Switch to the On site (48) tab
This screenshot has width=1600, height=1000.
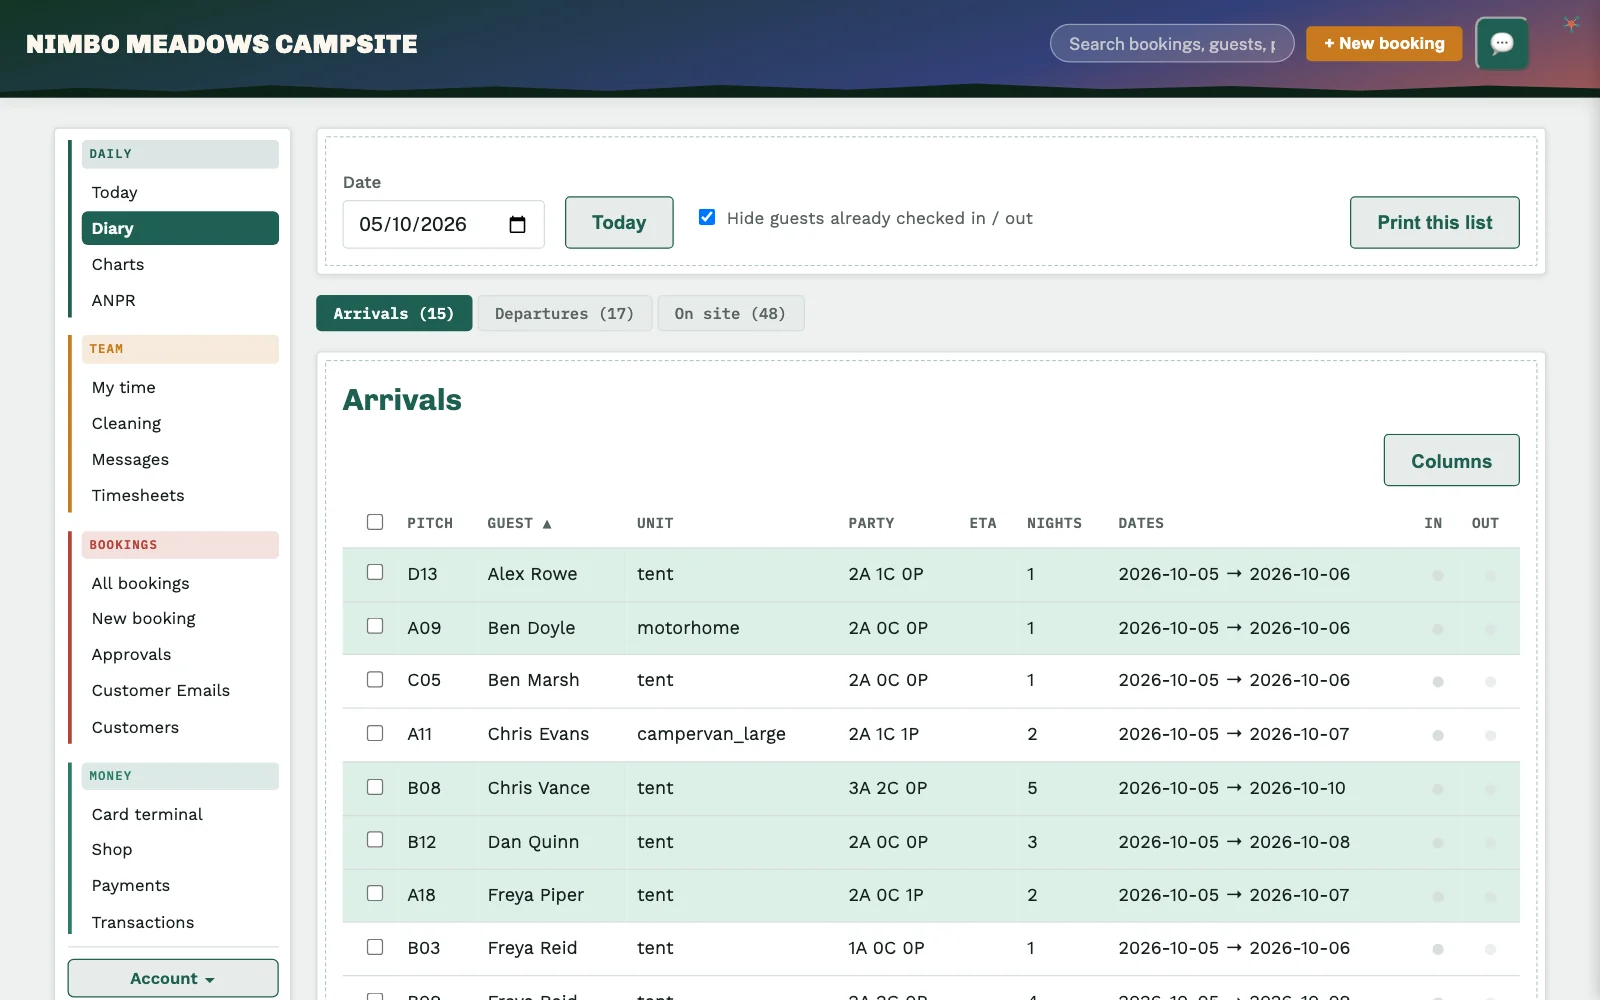(730, 313)
